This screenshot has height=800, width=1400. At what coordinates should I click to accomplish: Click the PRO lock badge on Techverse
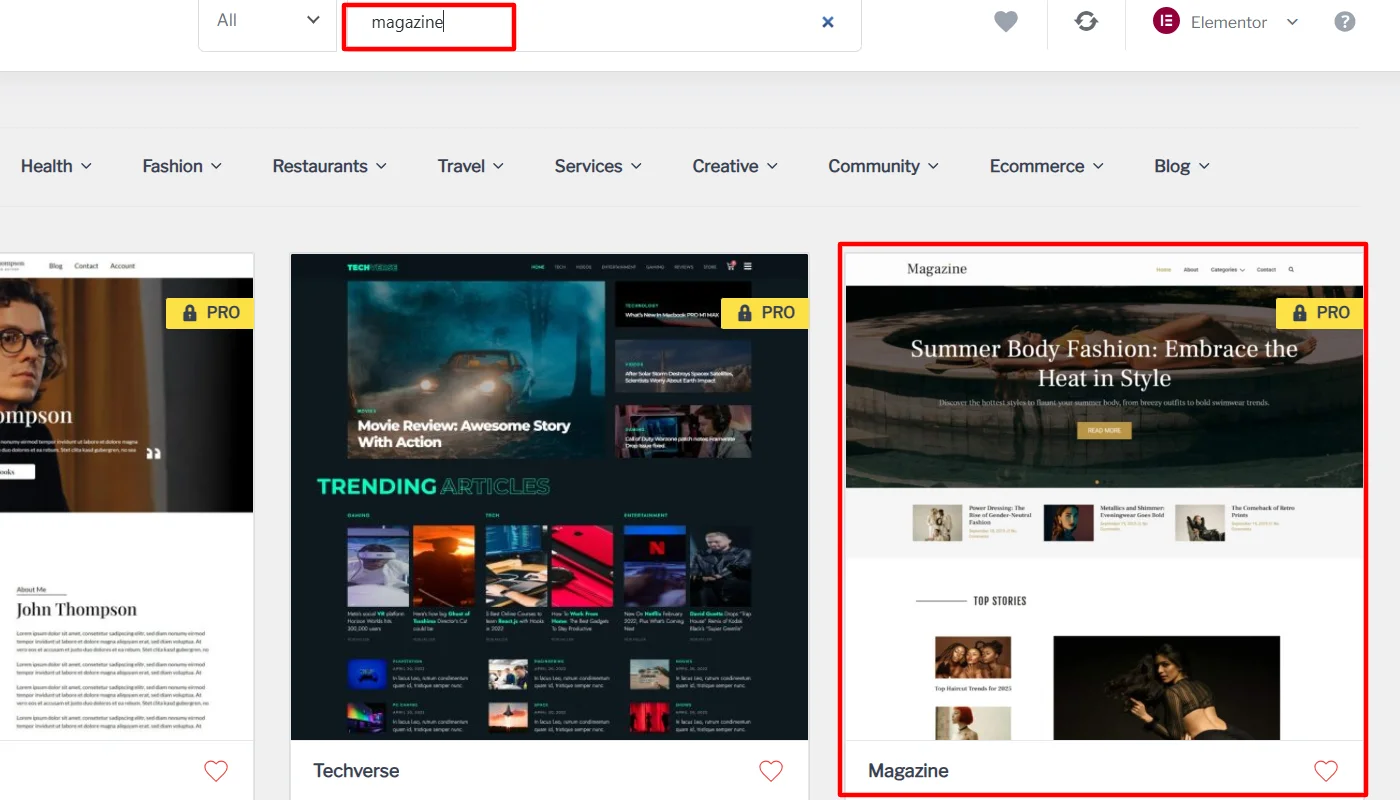[765, 313]
